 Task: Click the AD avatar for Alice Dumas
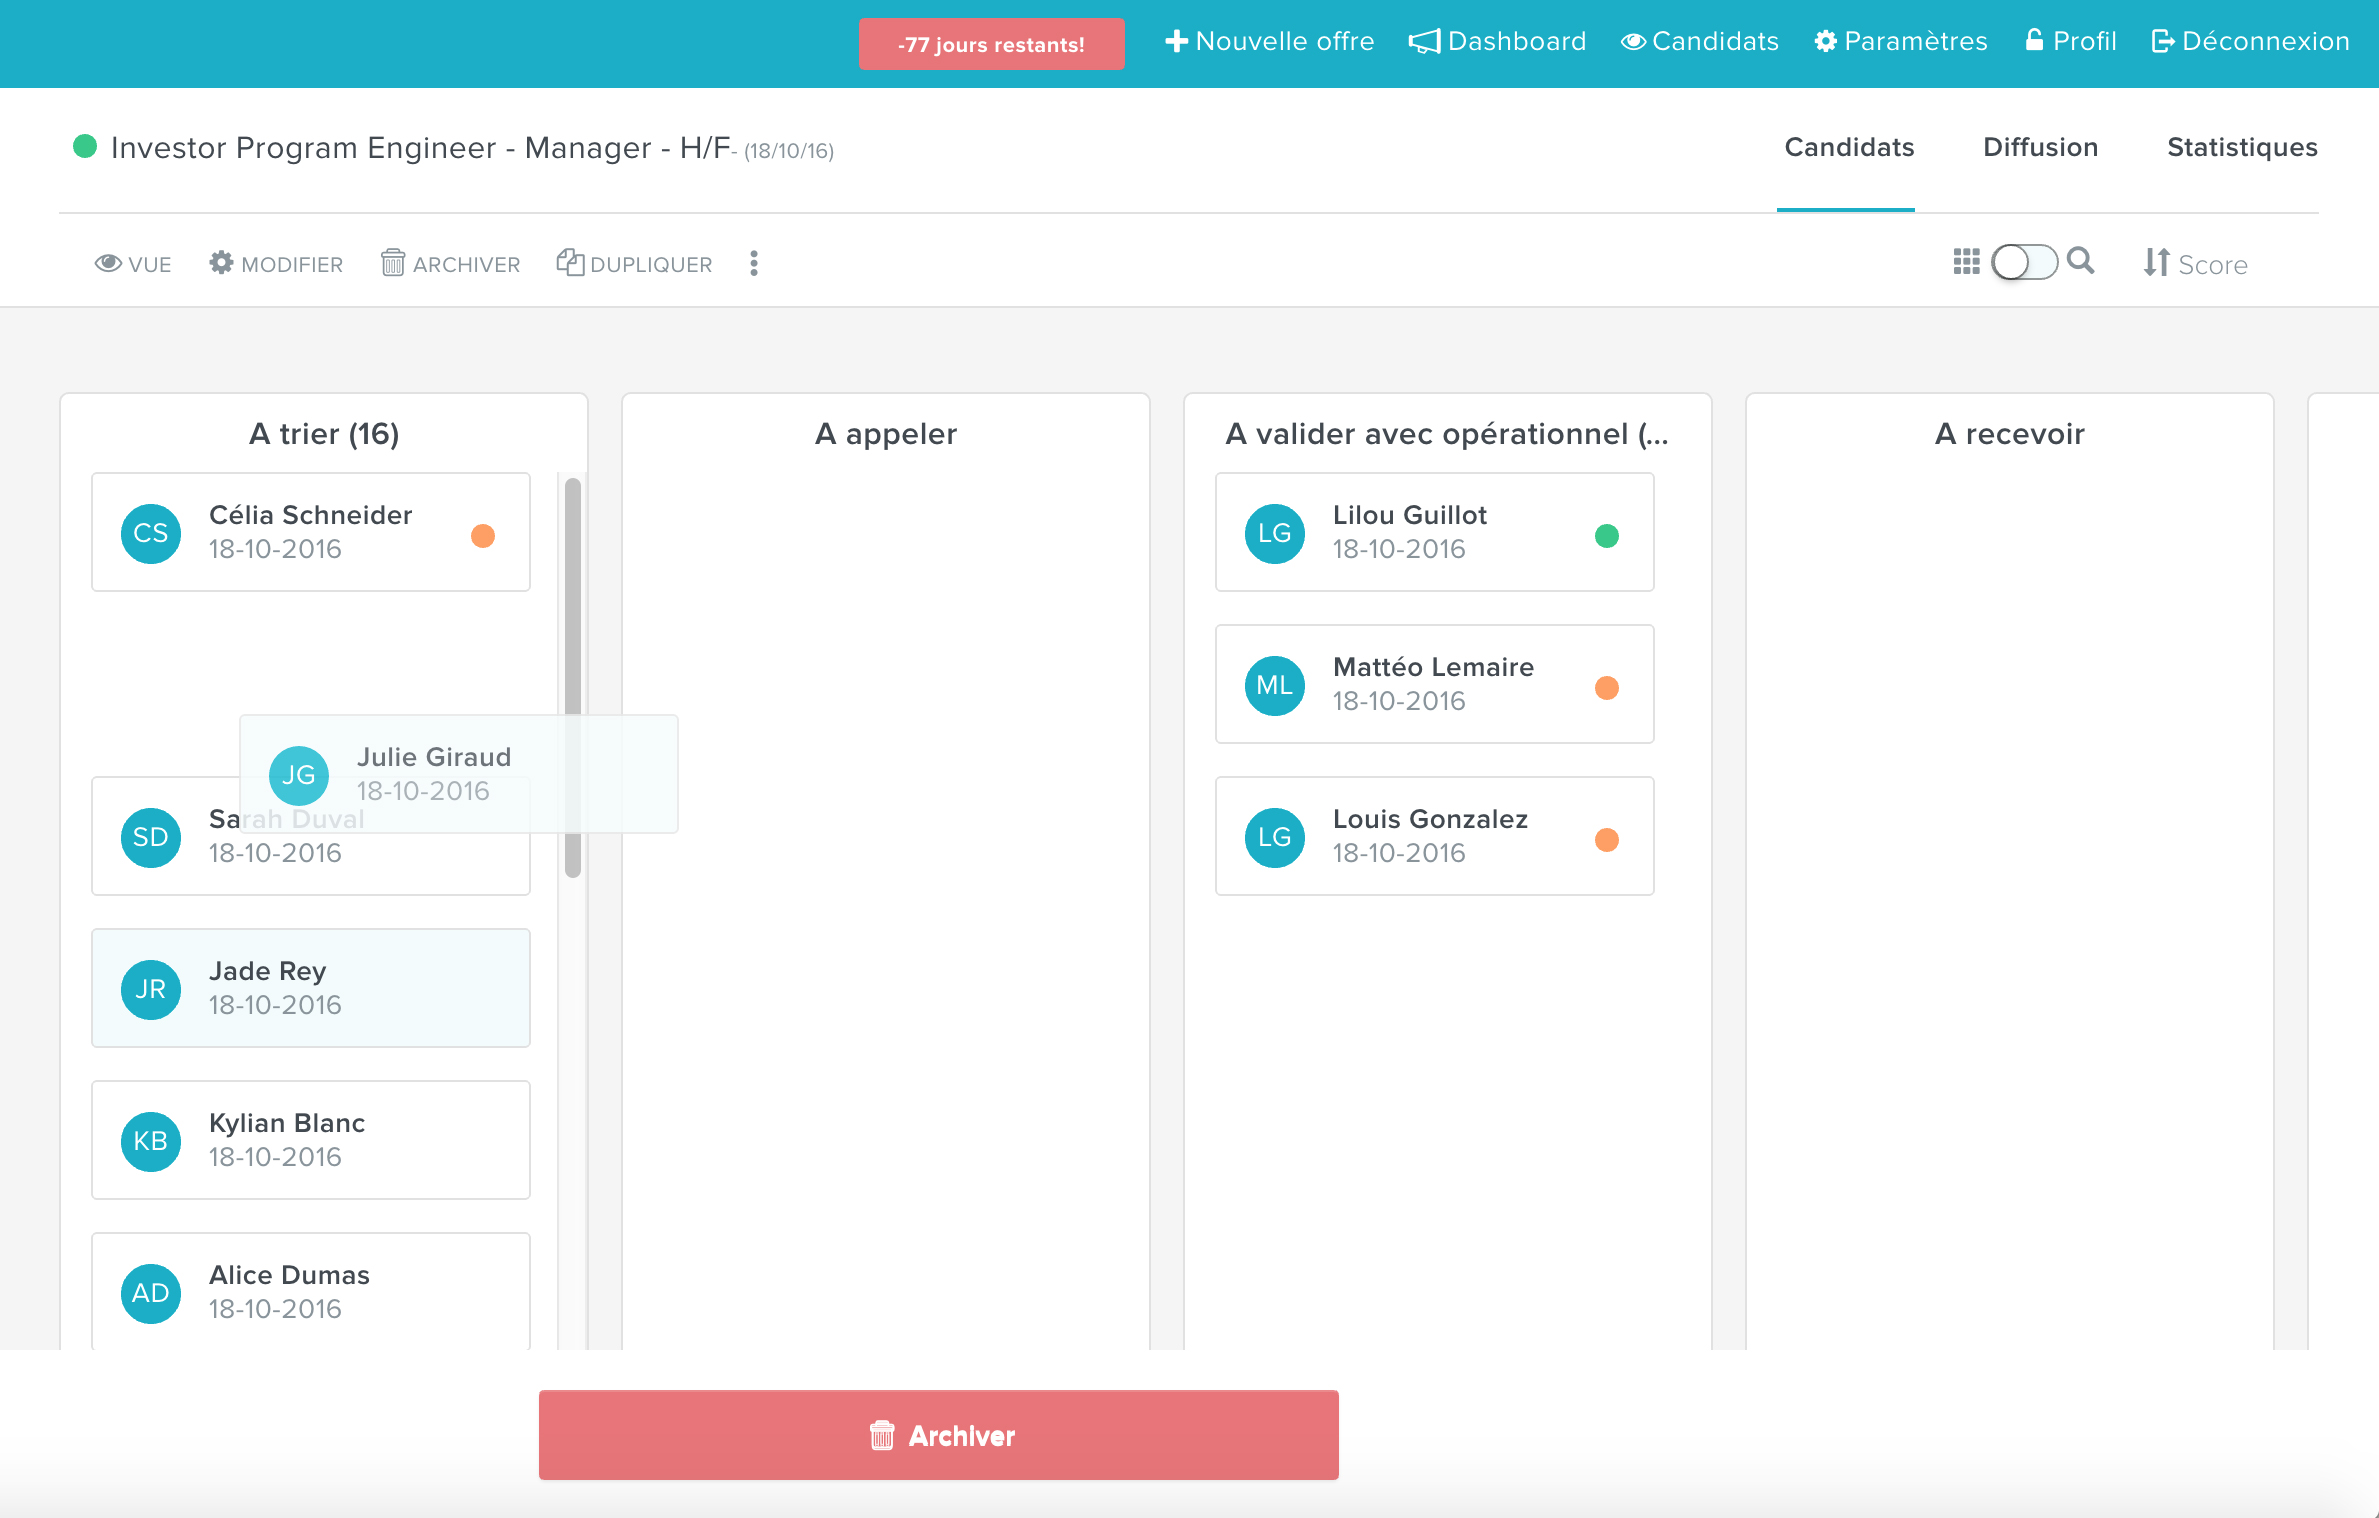point(151,1293)
